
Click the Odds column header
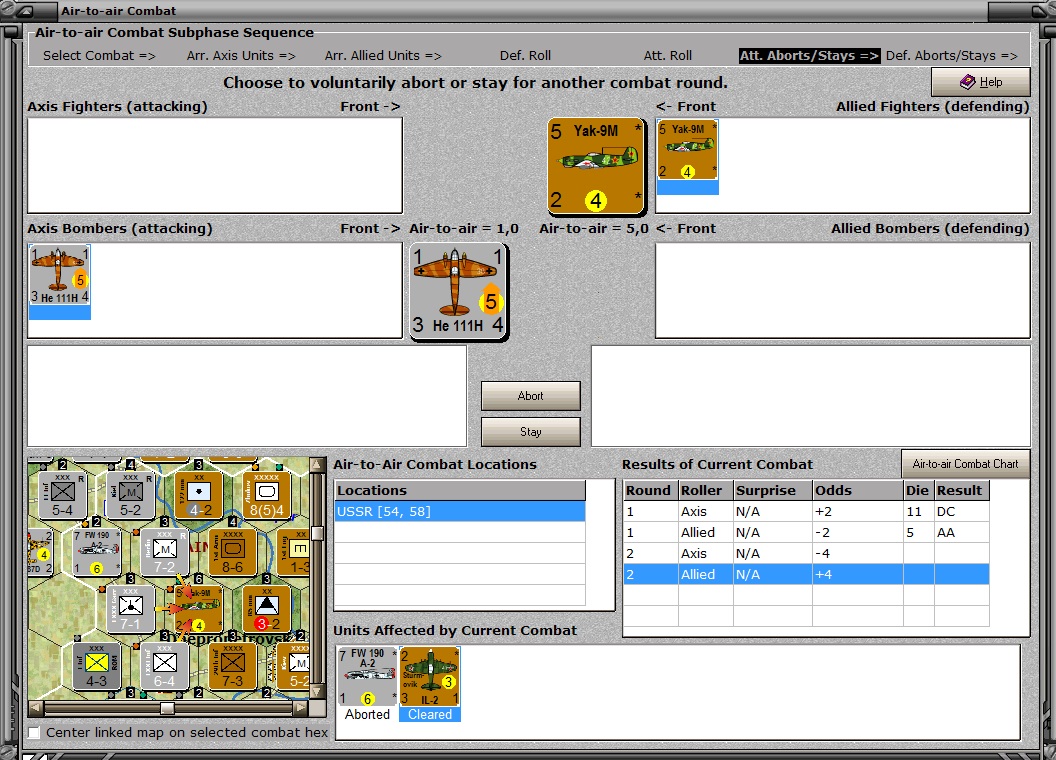(x=857, y=490)
